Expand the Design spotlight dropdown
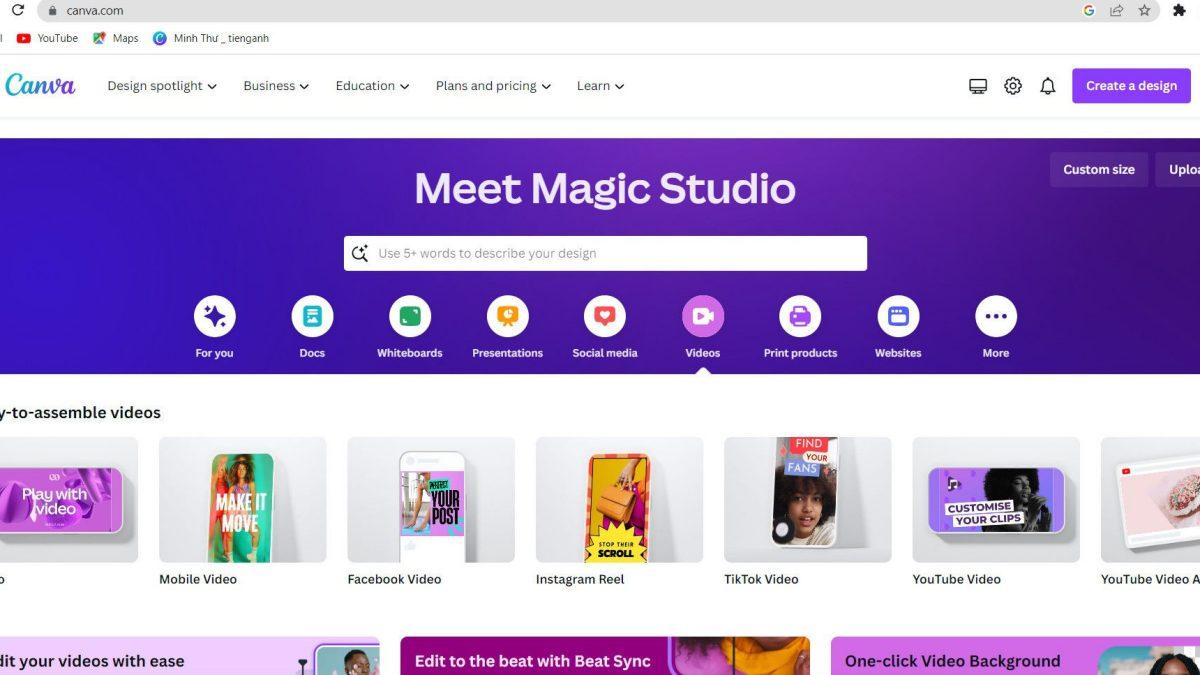The width and height of the screenshot is (1200, 675). pos(161,86)
